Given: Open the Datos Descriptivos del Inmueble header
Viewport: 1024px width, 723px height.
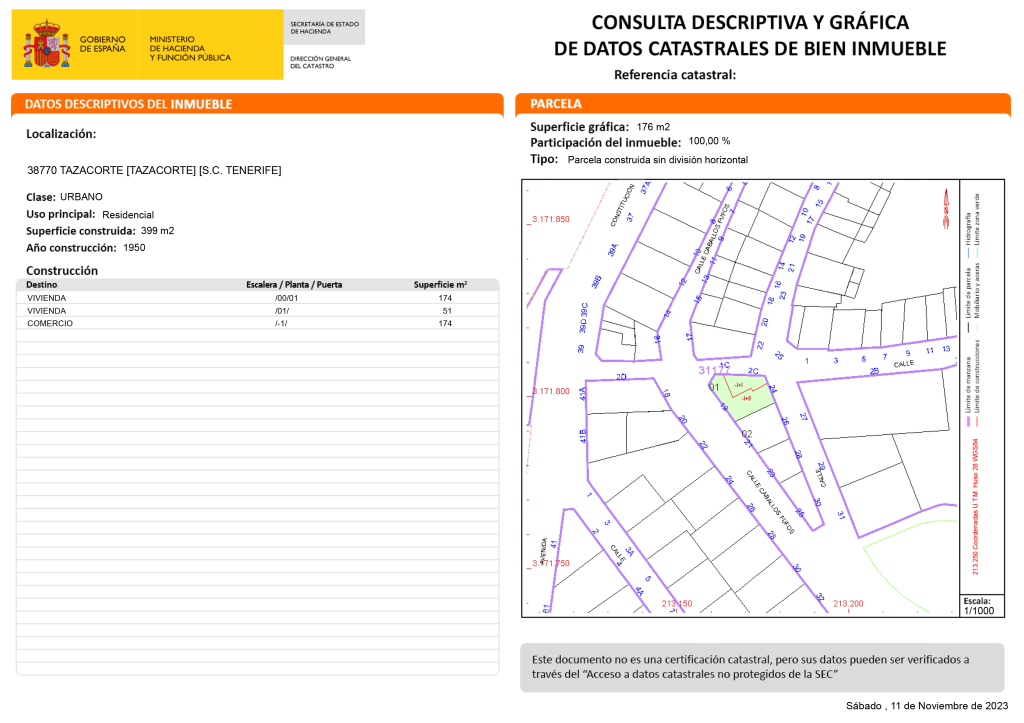Looking at the screenshot, I should point(128,104).
